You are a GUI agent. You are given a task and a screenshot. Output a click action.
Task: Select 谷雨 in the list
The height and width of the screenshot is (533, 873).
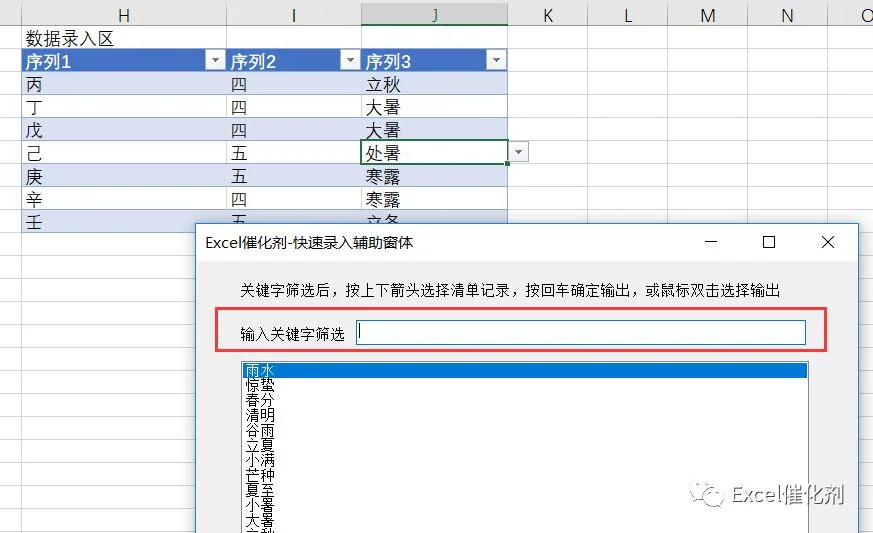[524, 430]
